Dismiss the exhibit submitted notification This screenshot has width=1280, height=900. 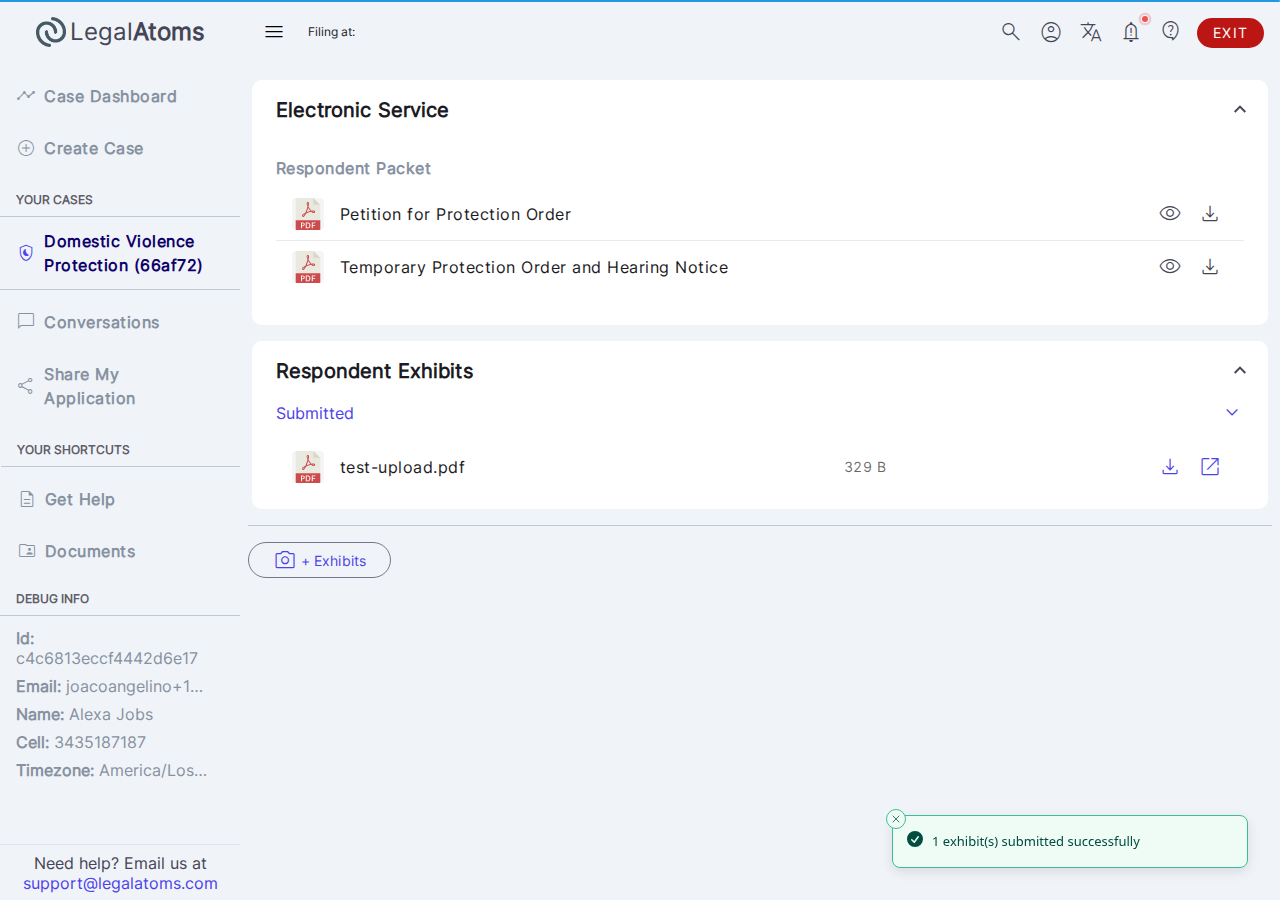(x=896, y=818)
